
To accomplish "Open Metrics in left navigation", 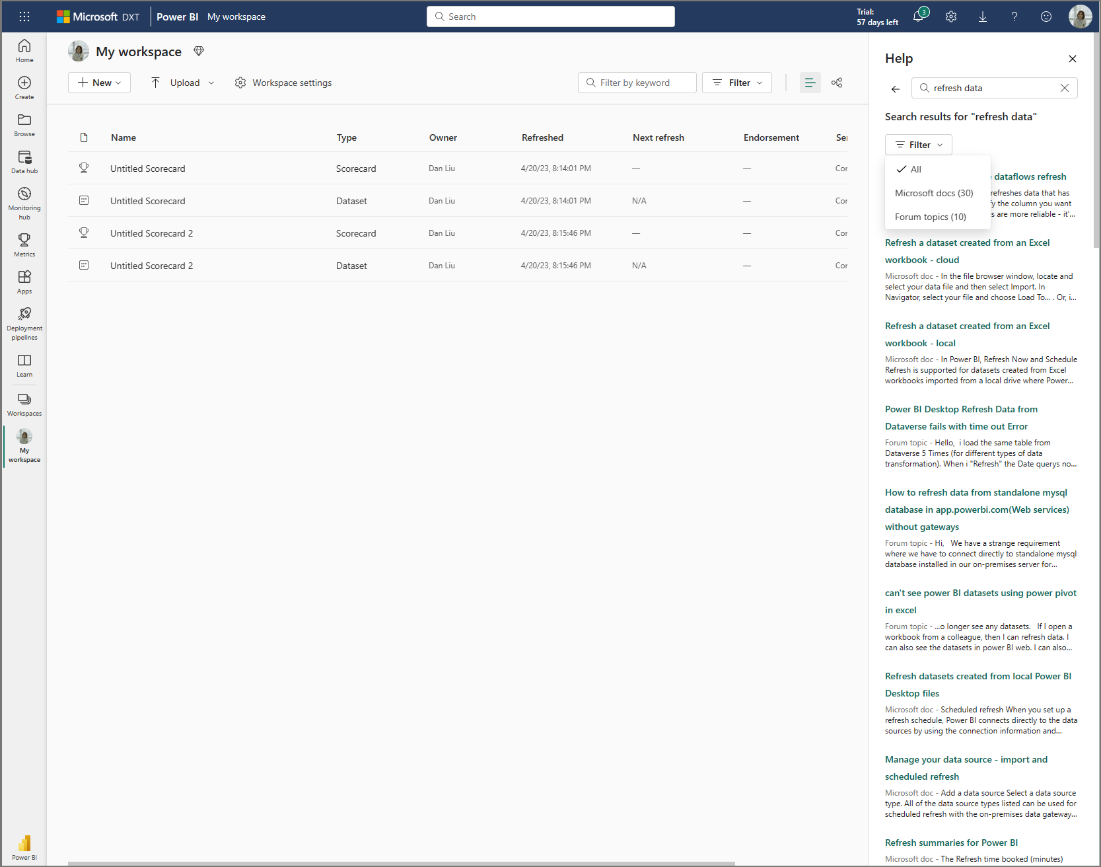I will [x=24, y=245].
